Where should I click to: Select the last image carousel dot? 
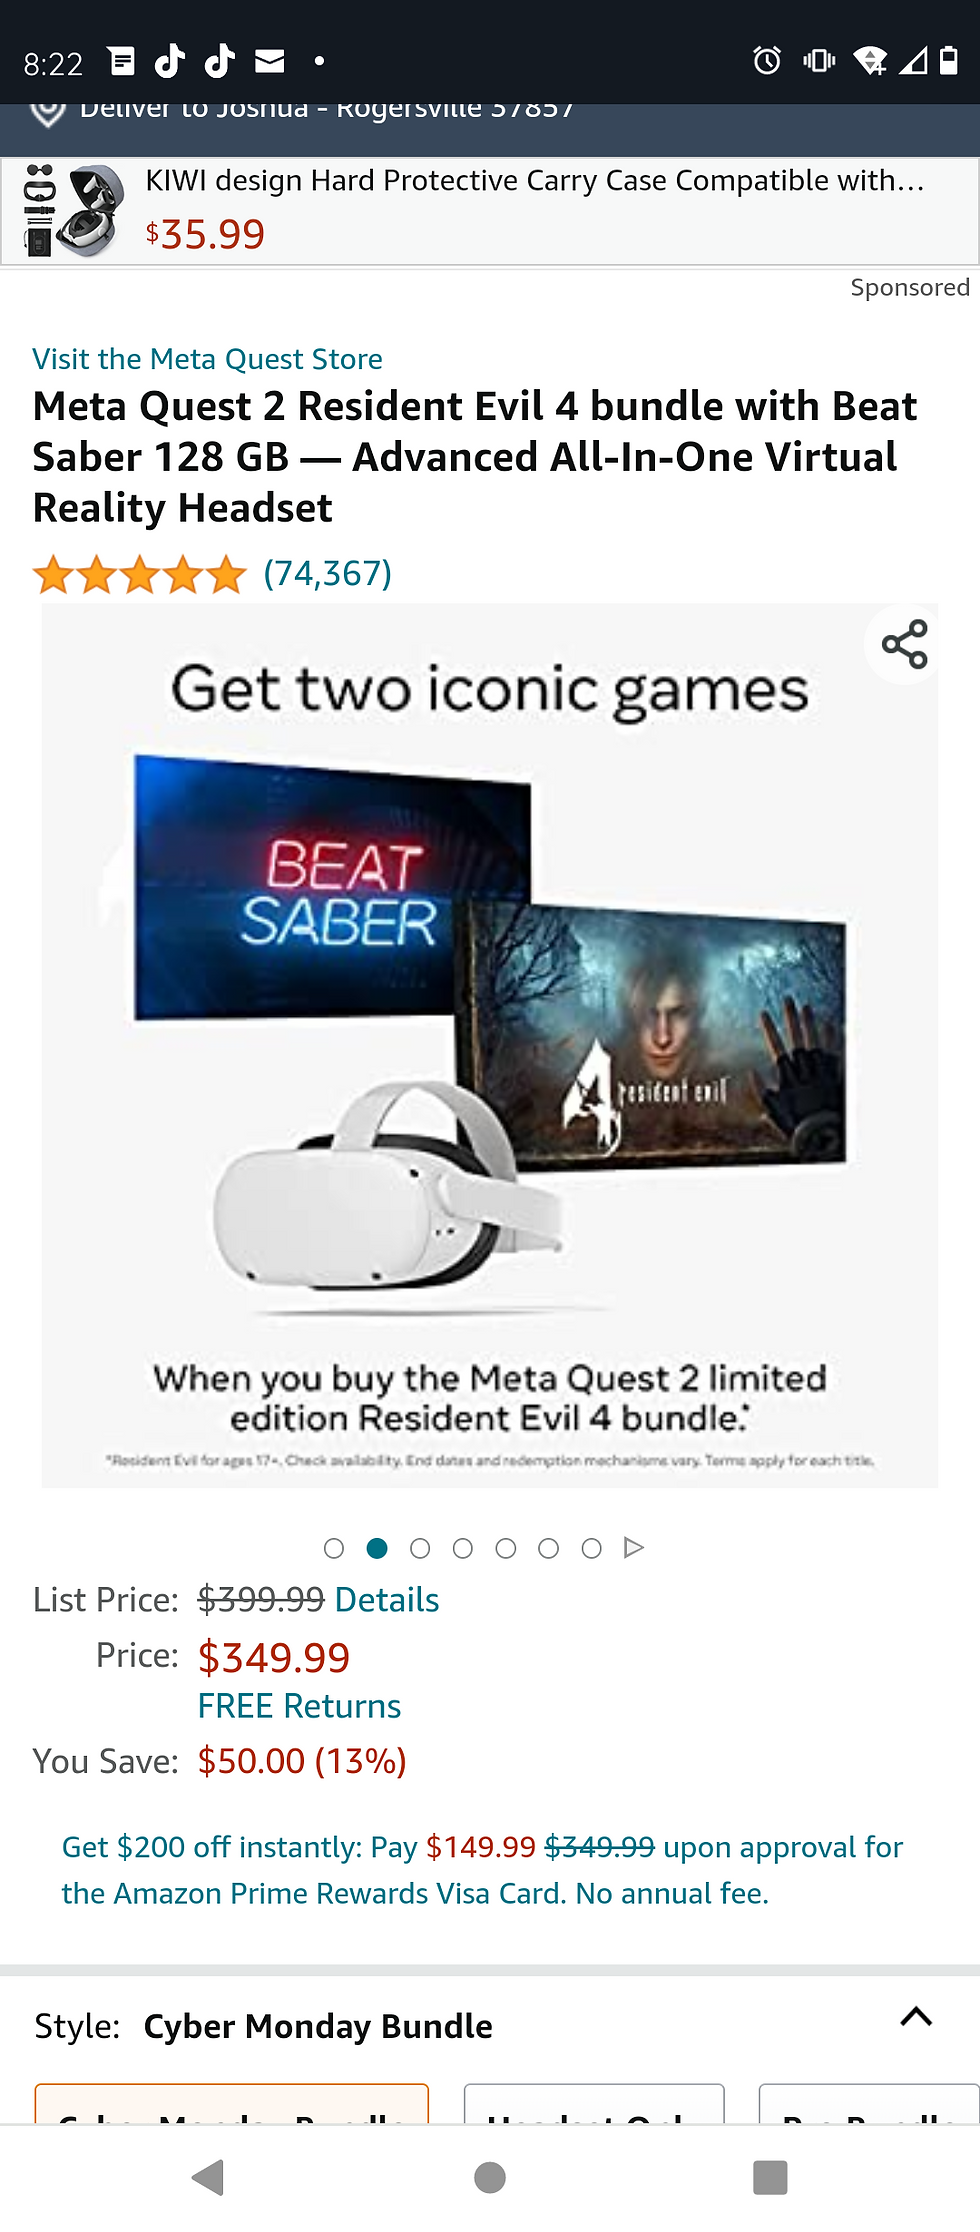[592, 1548]
